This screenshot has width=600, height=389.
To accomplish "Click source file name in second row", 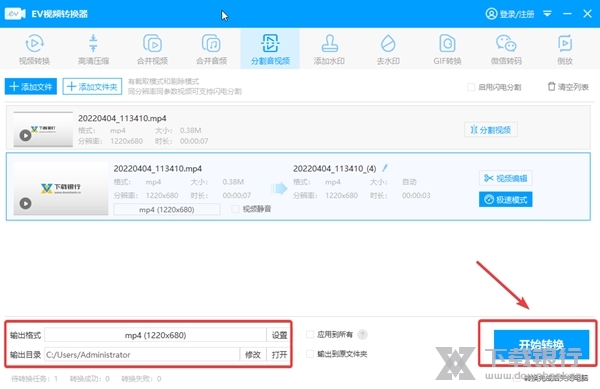I will tap(158, 168).
